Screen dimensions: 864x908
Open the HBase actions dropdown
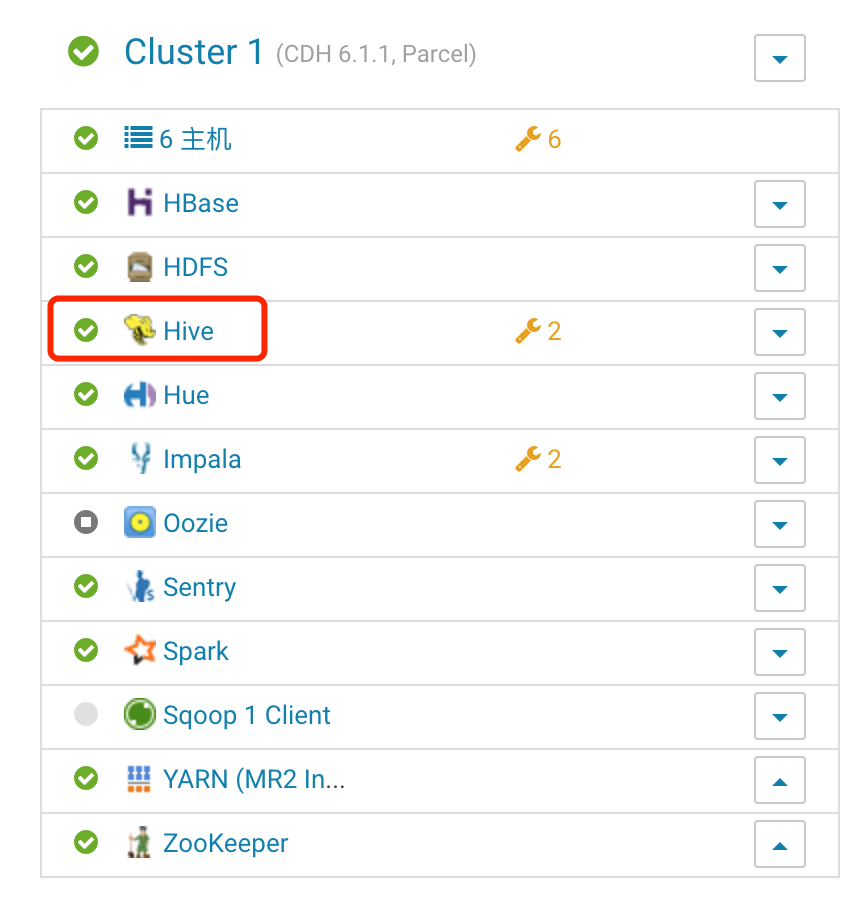(779, 204)
